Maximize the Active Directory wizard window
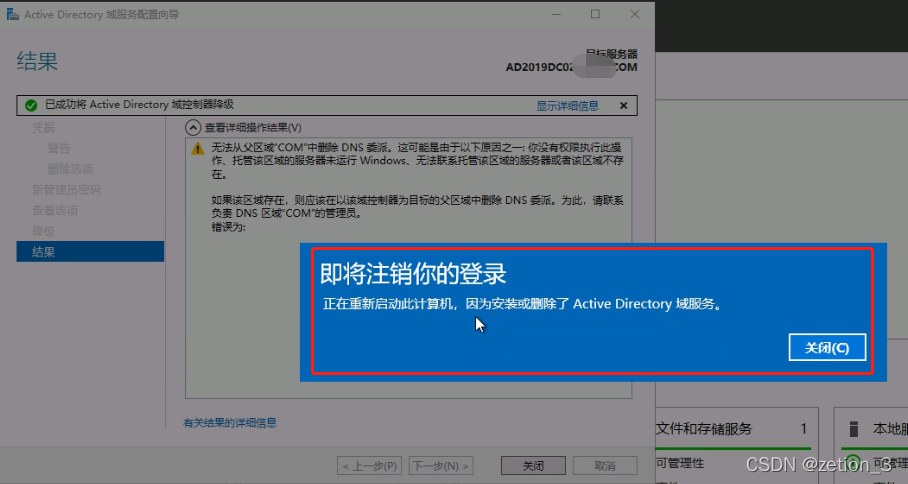 (x=595, y=14)
